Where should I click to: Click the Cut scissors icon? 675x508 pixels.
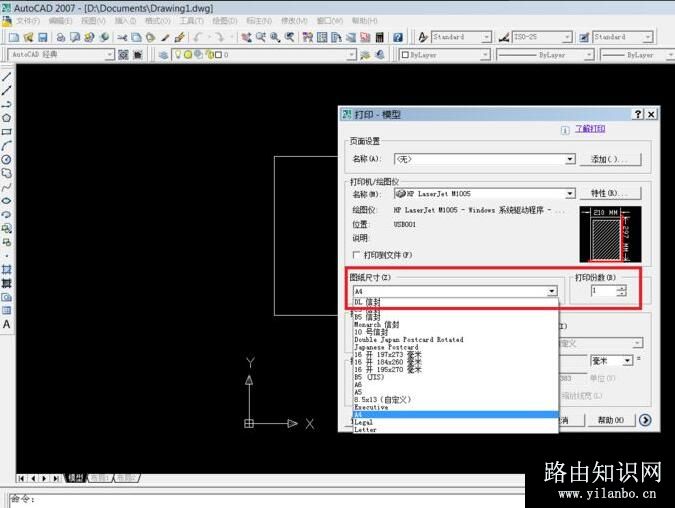[122, 37]
